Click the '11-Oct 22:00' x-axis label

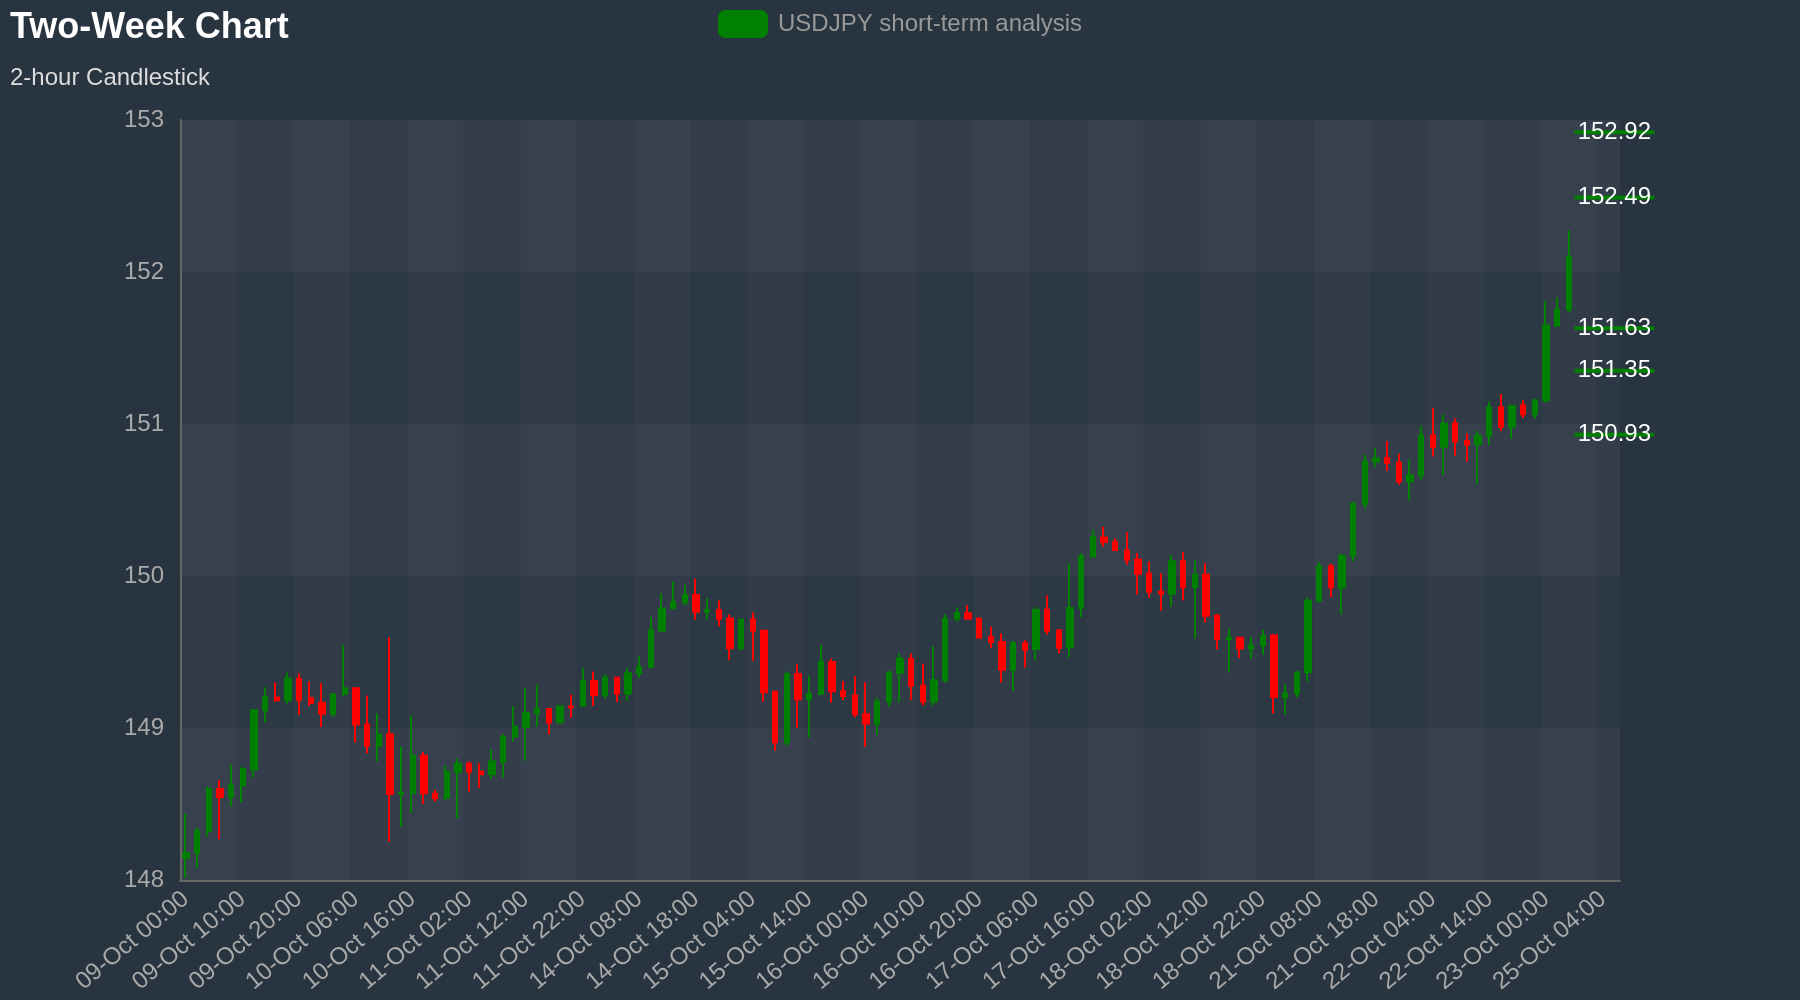[530, 940]
